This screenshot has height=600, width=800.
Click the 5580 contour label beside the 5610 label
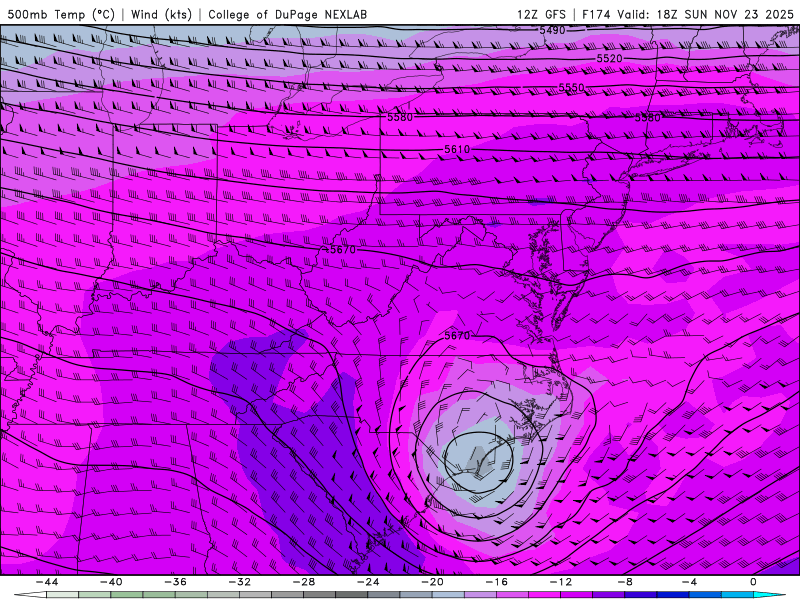pyautogui.click(x=400, y=117)
